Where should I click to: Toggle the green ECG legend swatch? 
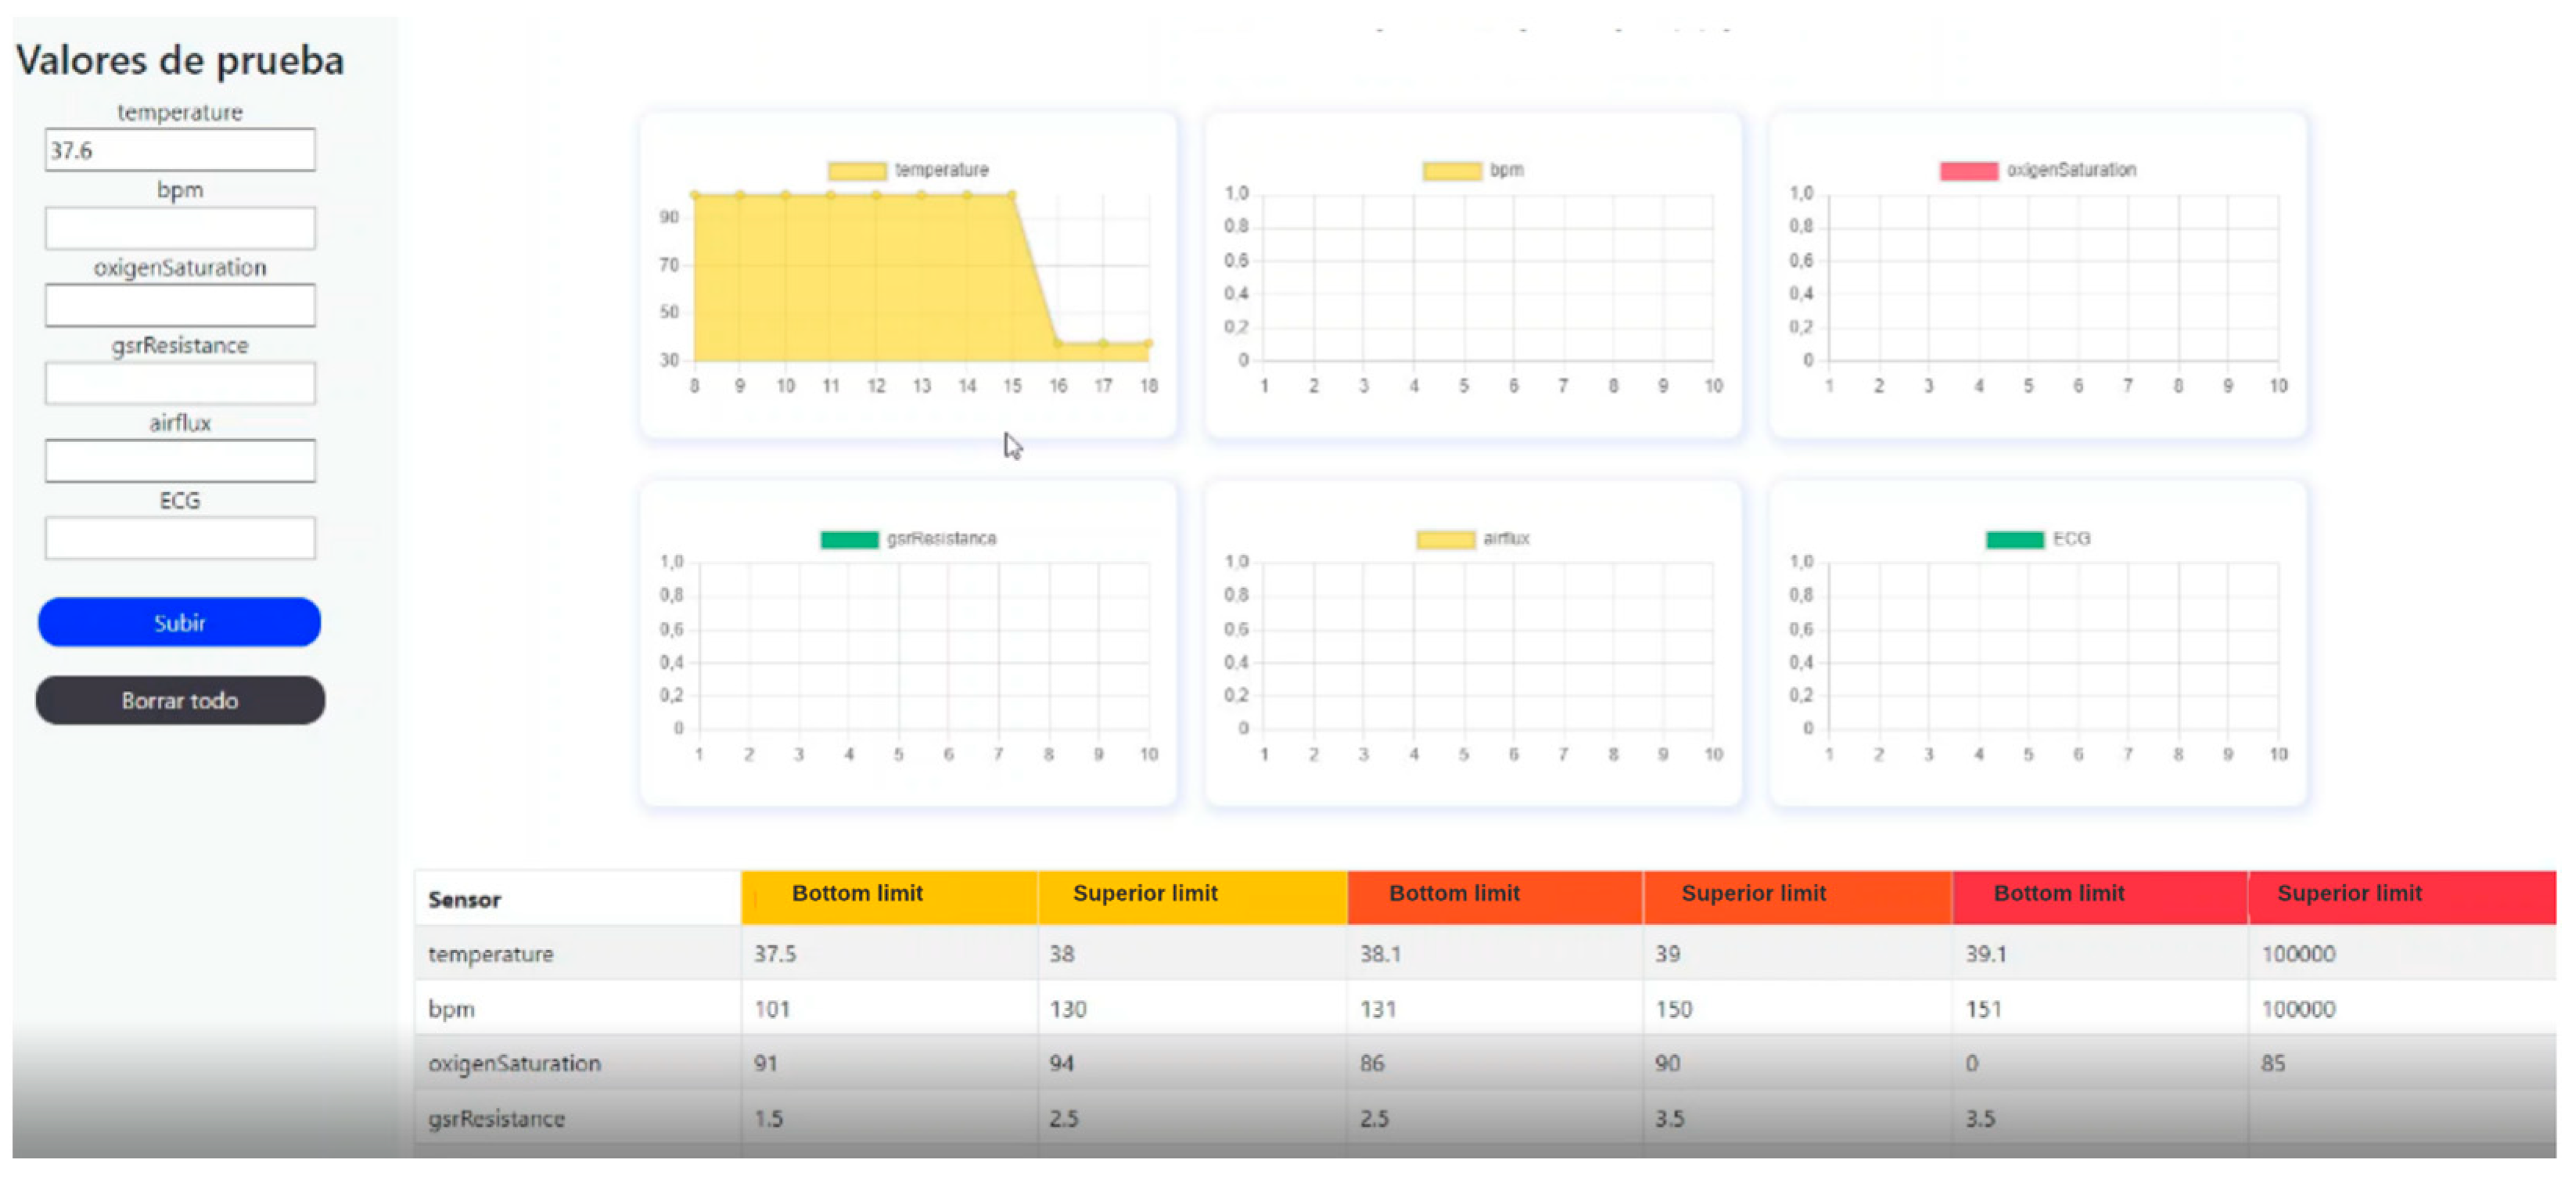[2014, 540]
